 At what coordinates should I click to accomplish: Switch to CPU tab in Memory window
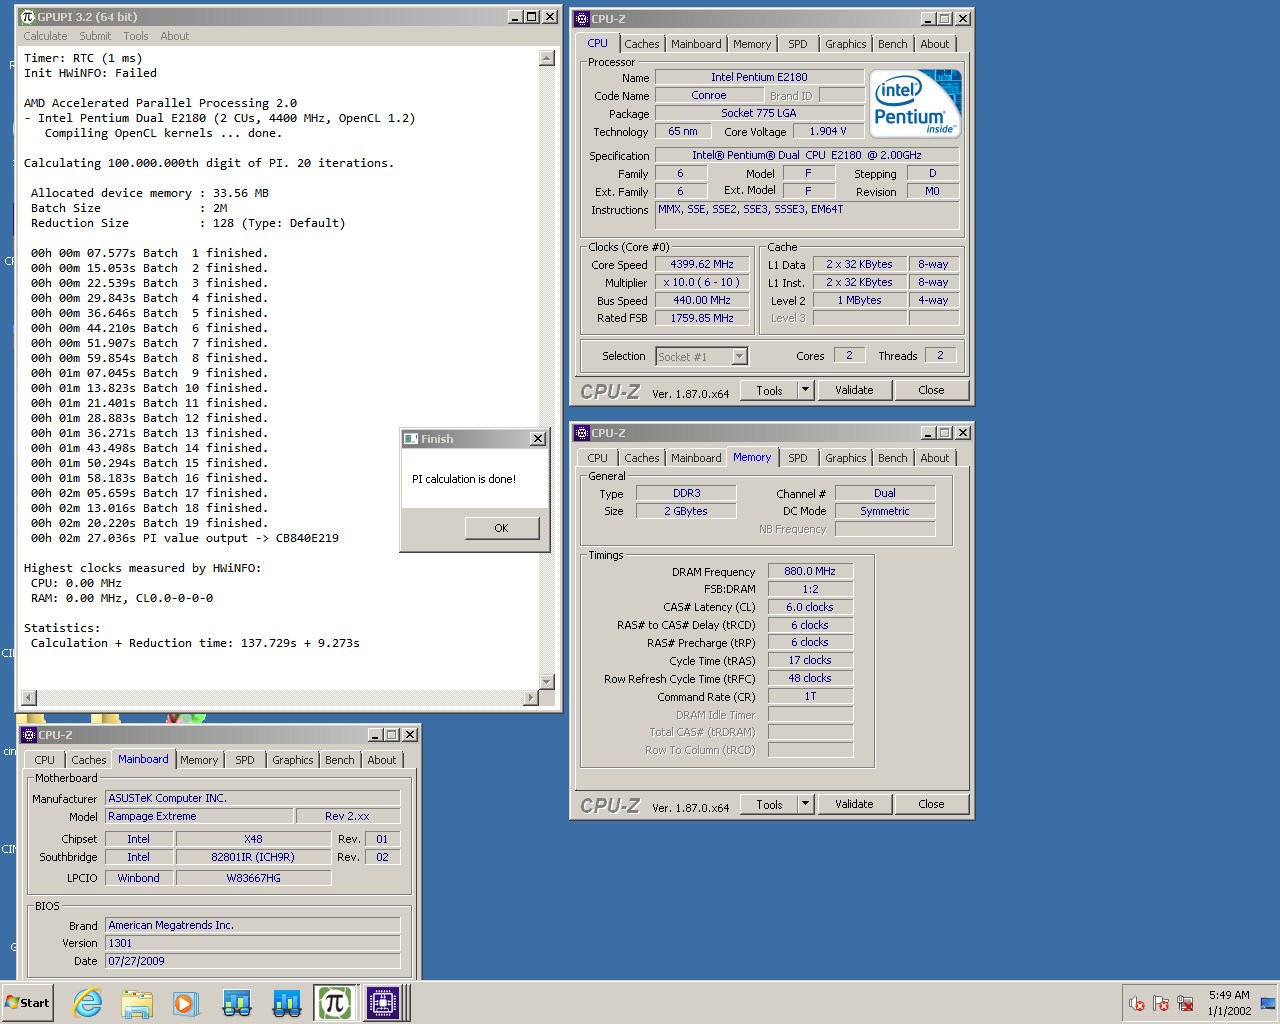[598, 458]
